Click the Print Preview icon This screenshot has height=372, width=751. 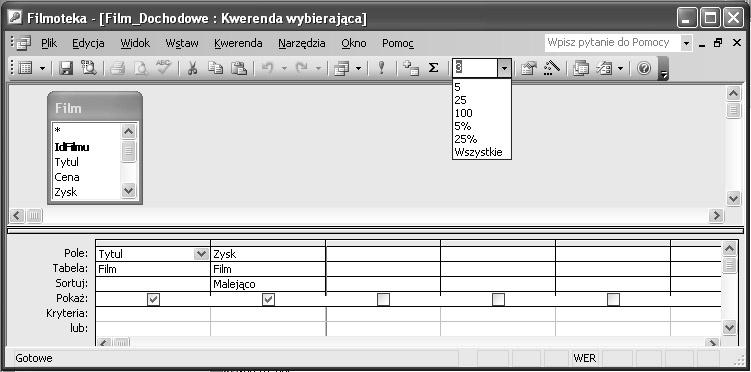pos(140,69)
